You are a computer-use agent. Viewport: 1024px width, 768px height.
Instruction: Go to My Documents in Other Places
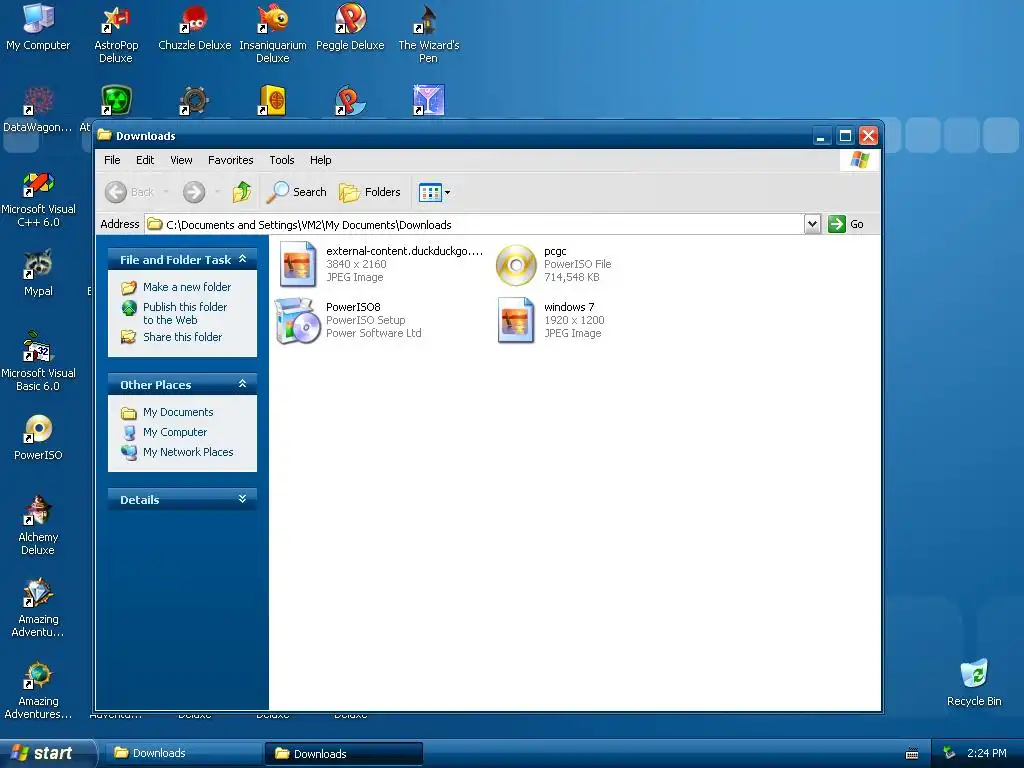167,412
